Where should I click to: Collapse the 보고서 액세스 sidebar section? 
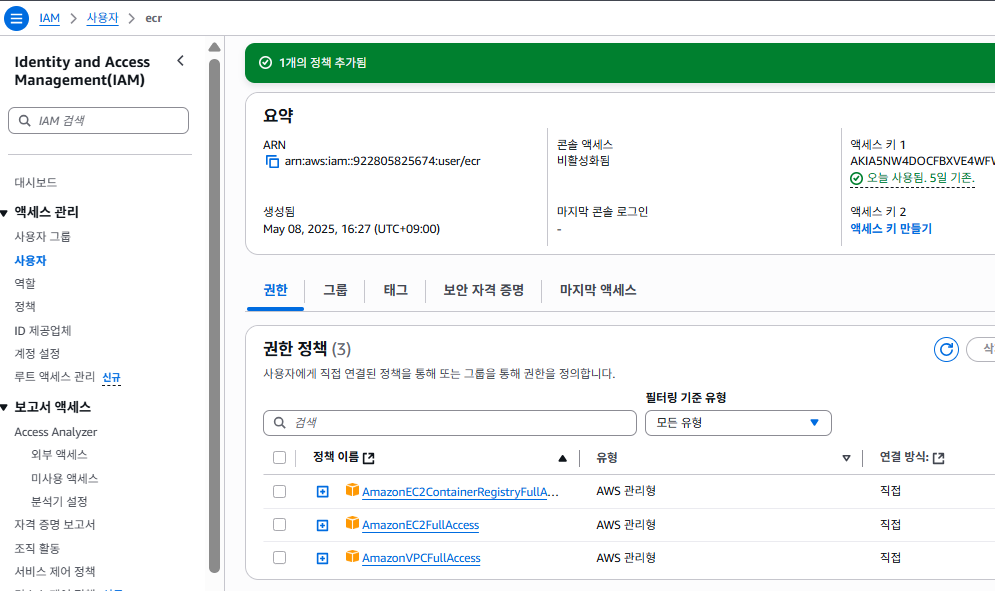tap(4, 408)
